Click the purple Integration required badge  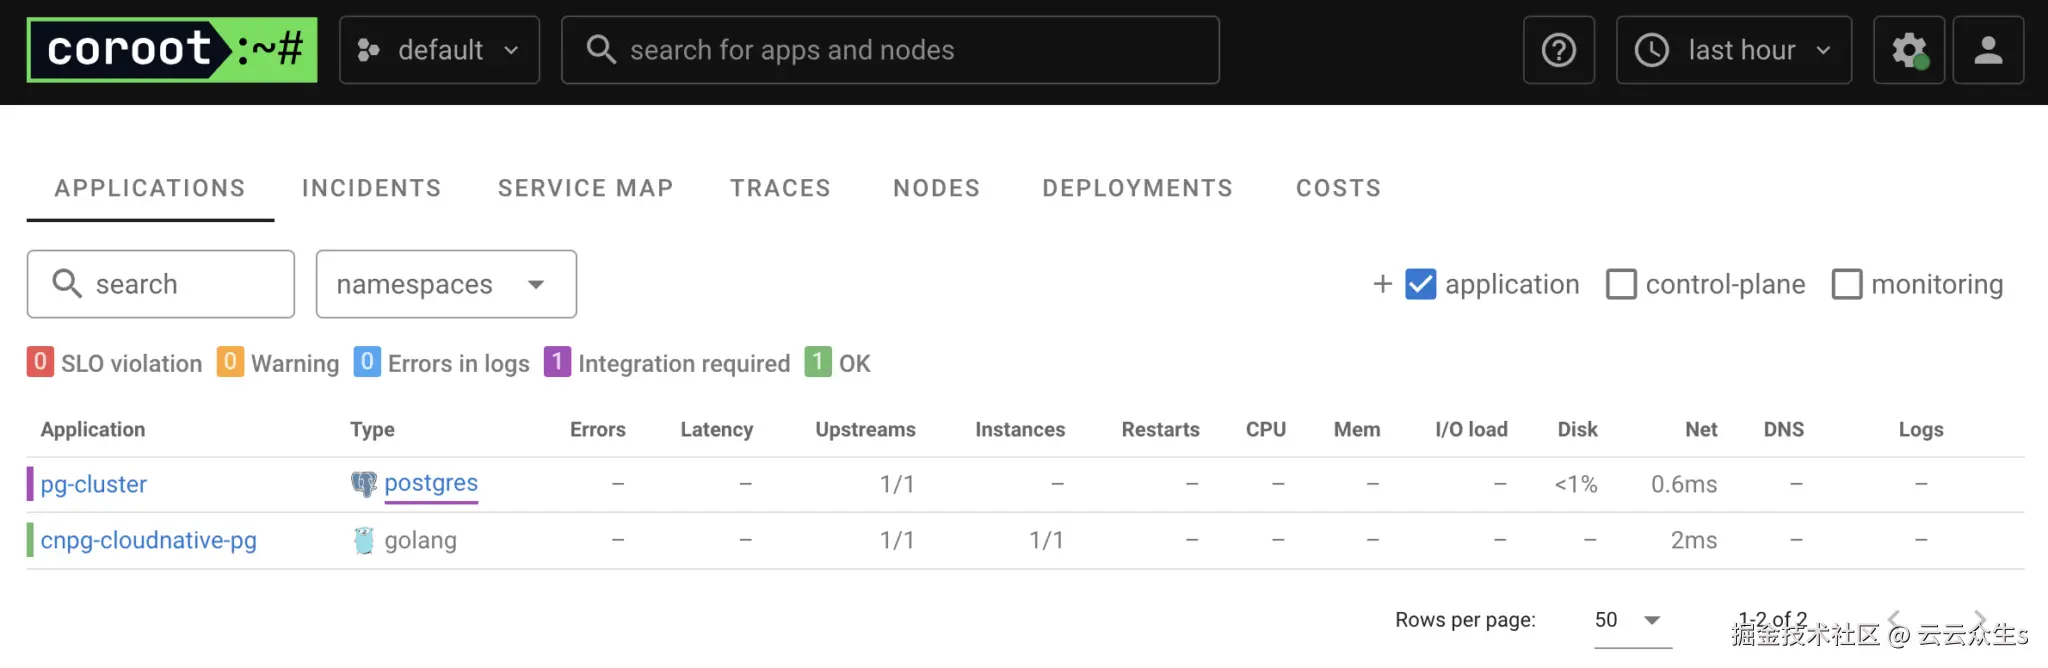[x=557, y=362]
